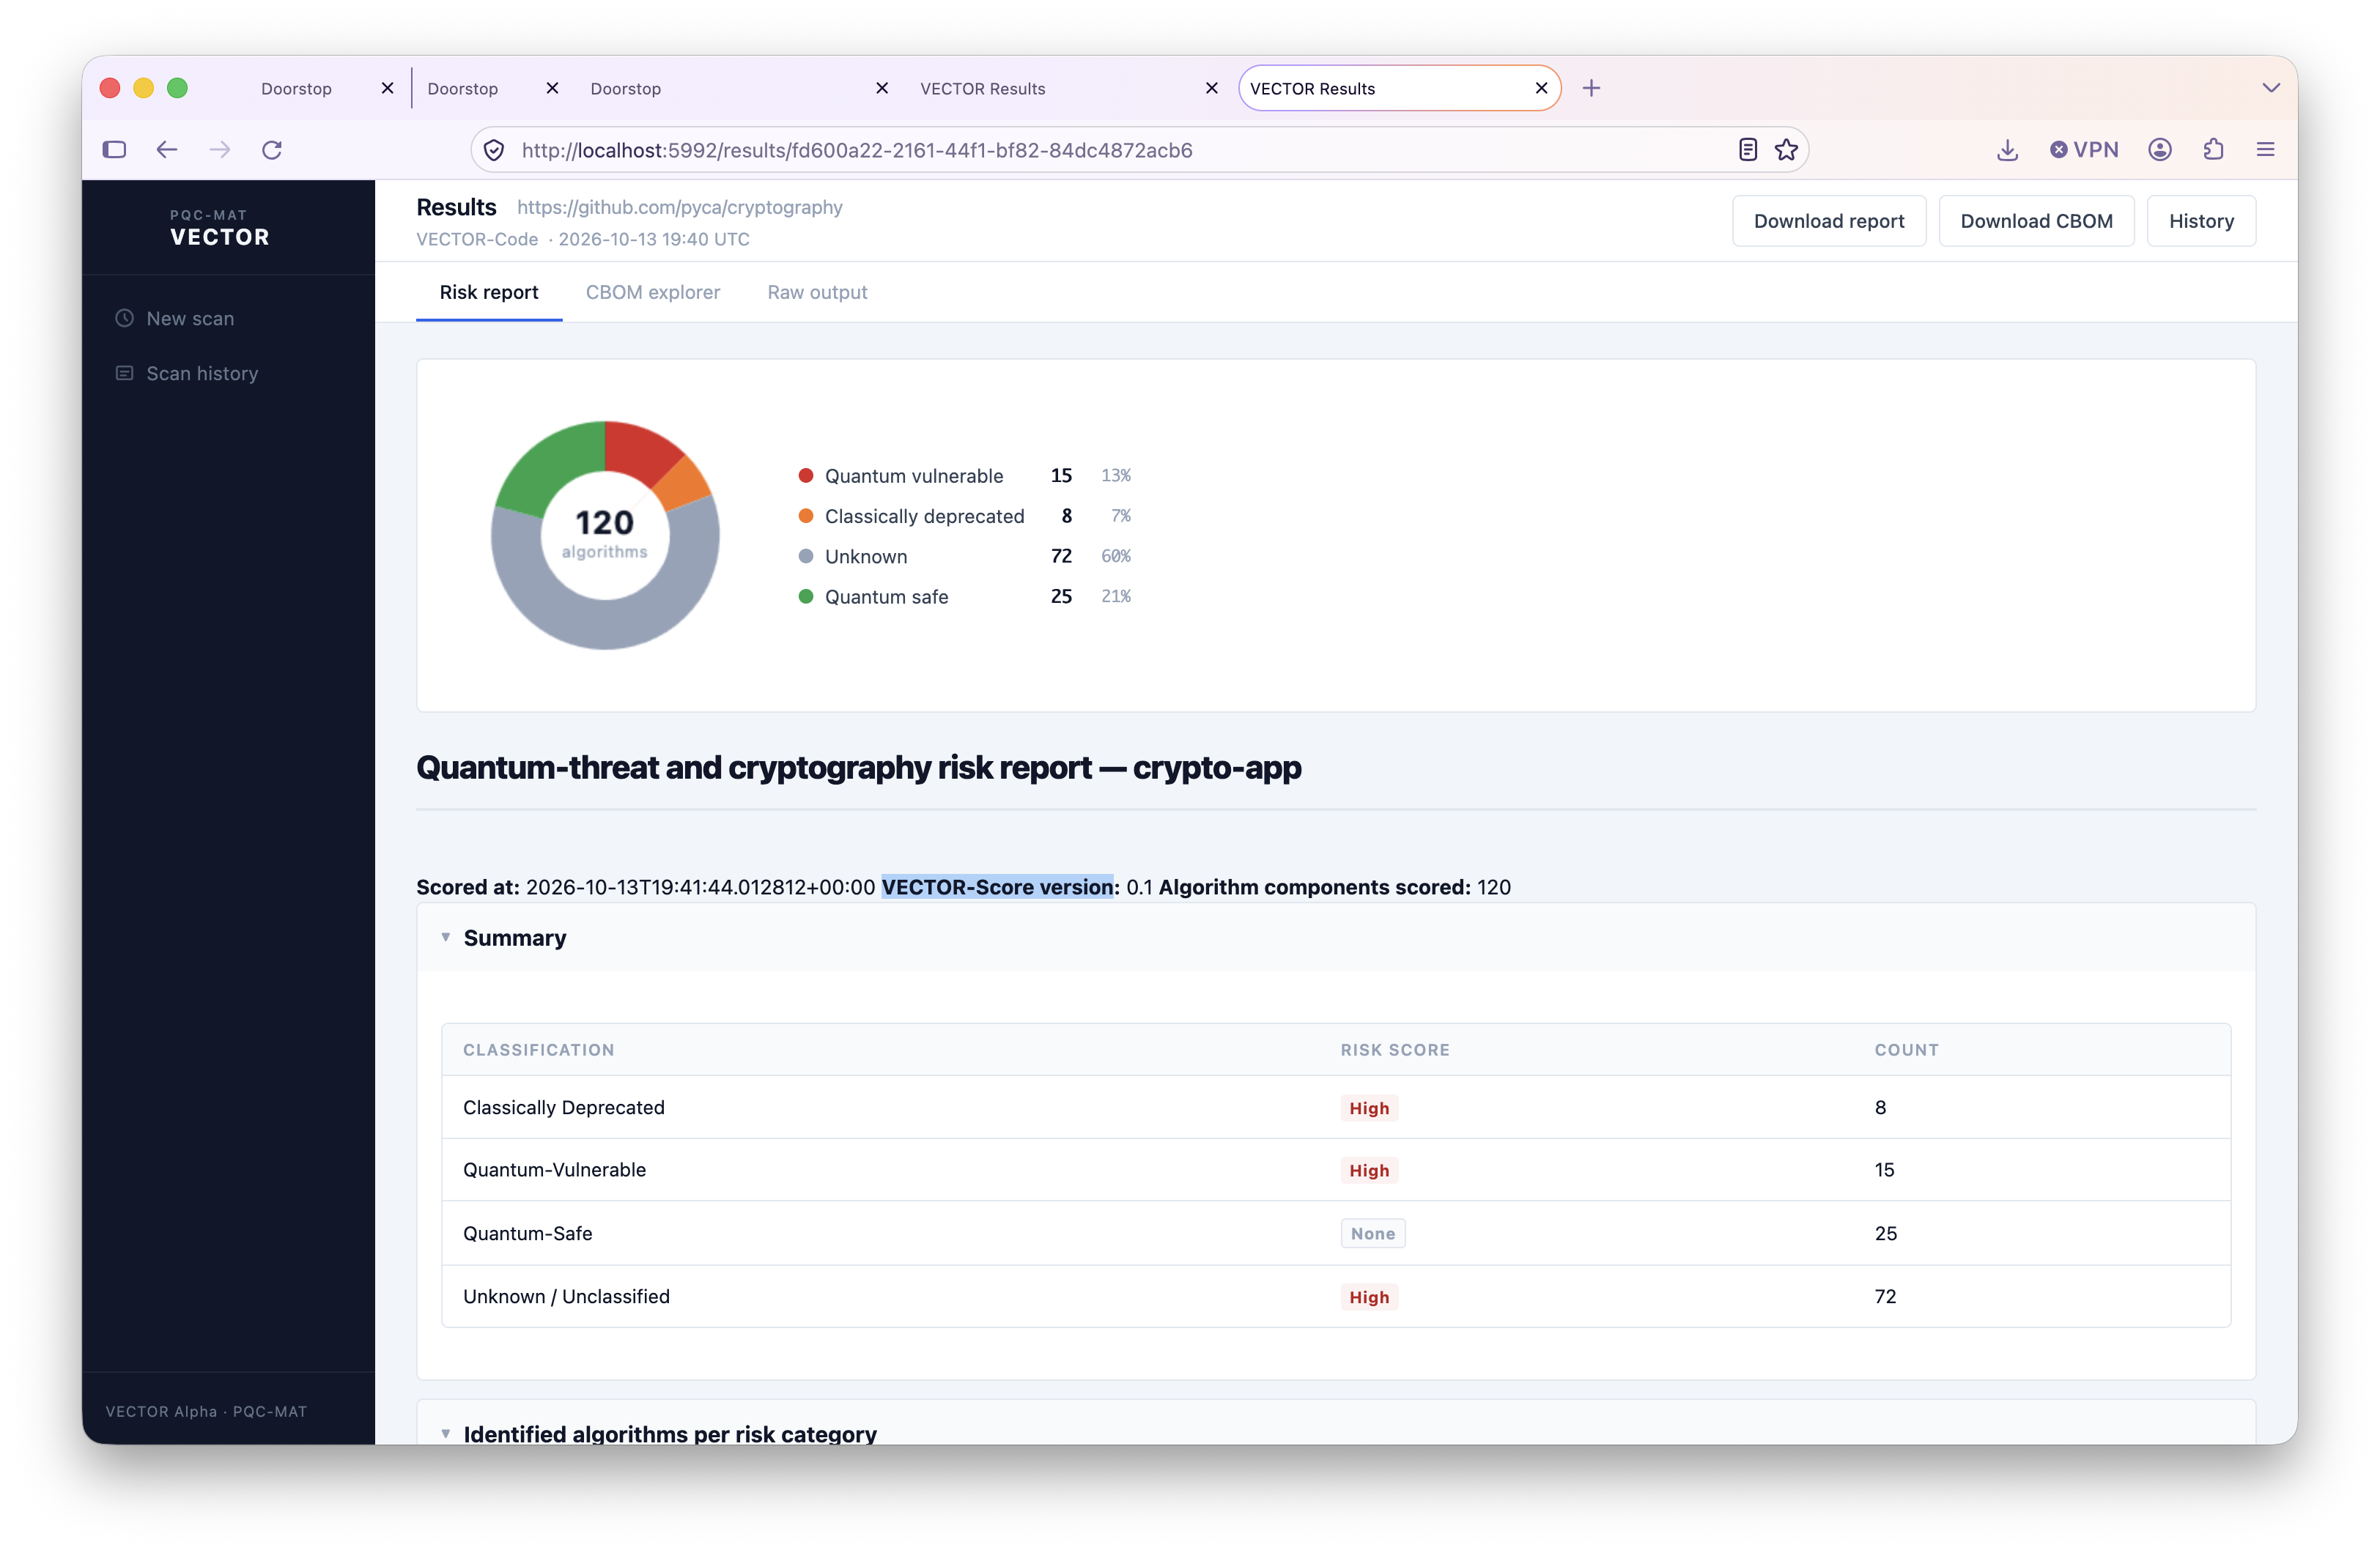Close the active VECTOR Results tab

point(1541,88)
